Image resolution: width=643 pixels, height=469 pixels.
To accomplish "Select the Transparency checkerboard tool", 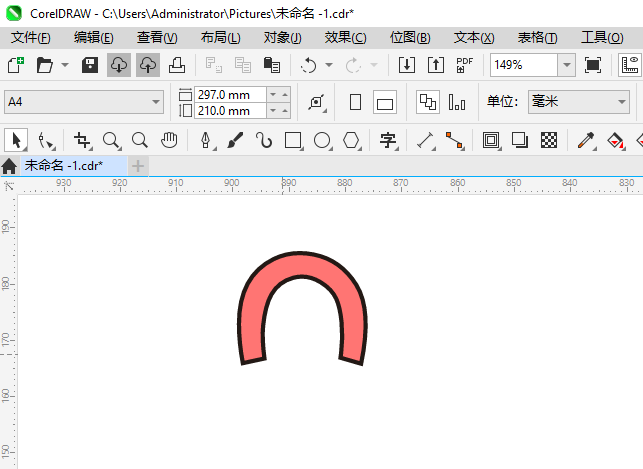I will pyautogui.click(x=549, y=140).
